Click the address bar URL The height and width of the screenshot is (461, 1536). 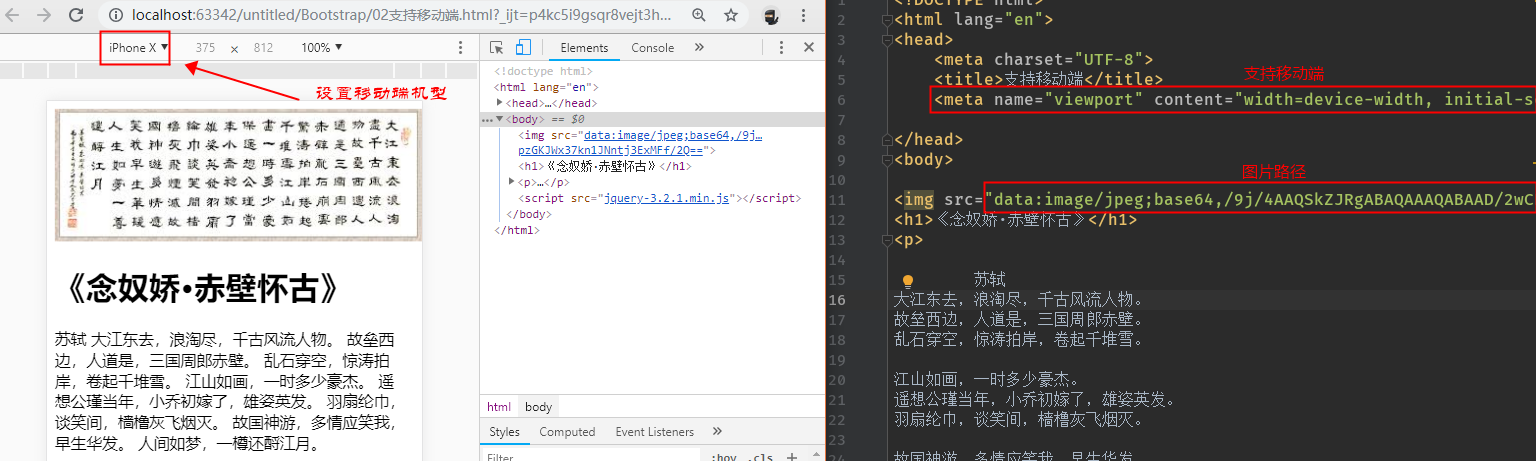tap(402, 16)
